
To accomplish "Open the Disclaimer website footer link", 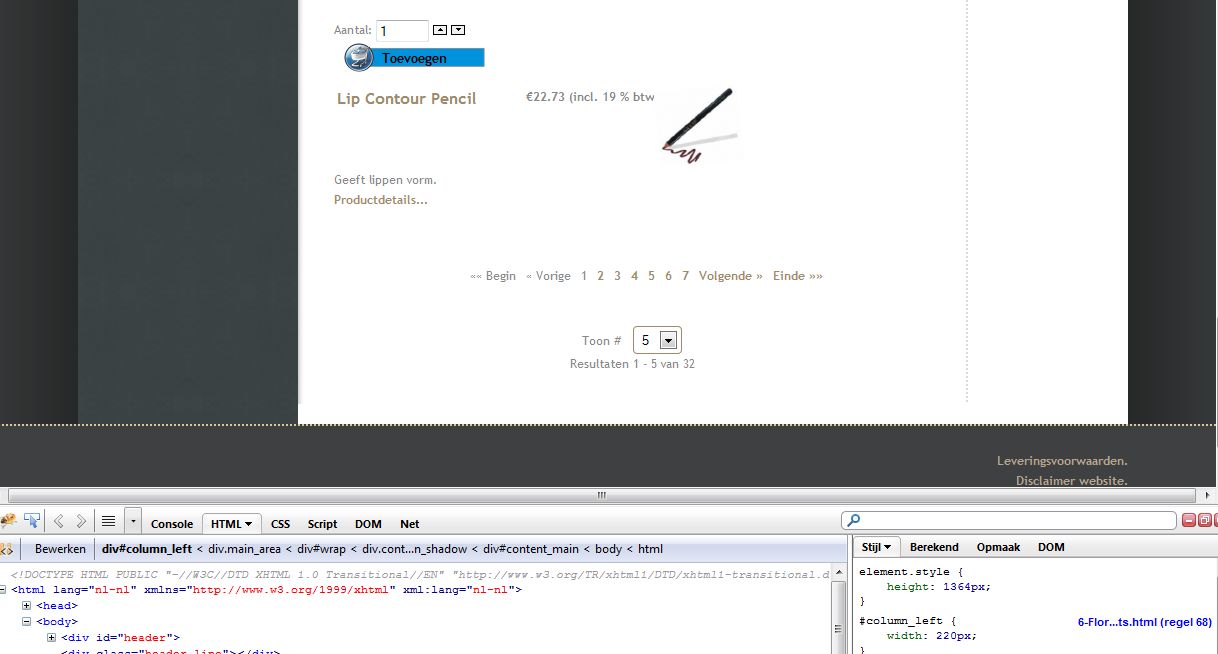I will (x=1072, y=481).
